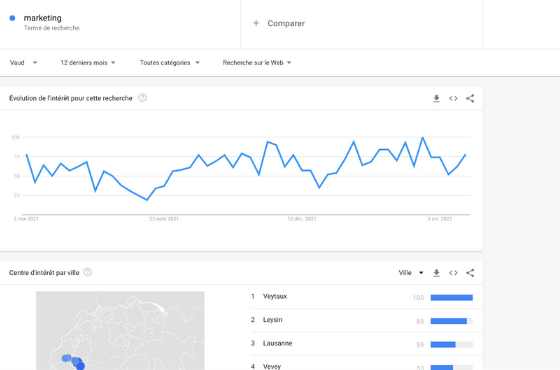Share the city interest panel

click(470, 273)
